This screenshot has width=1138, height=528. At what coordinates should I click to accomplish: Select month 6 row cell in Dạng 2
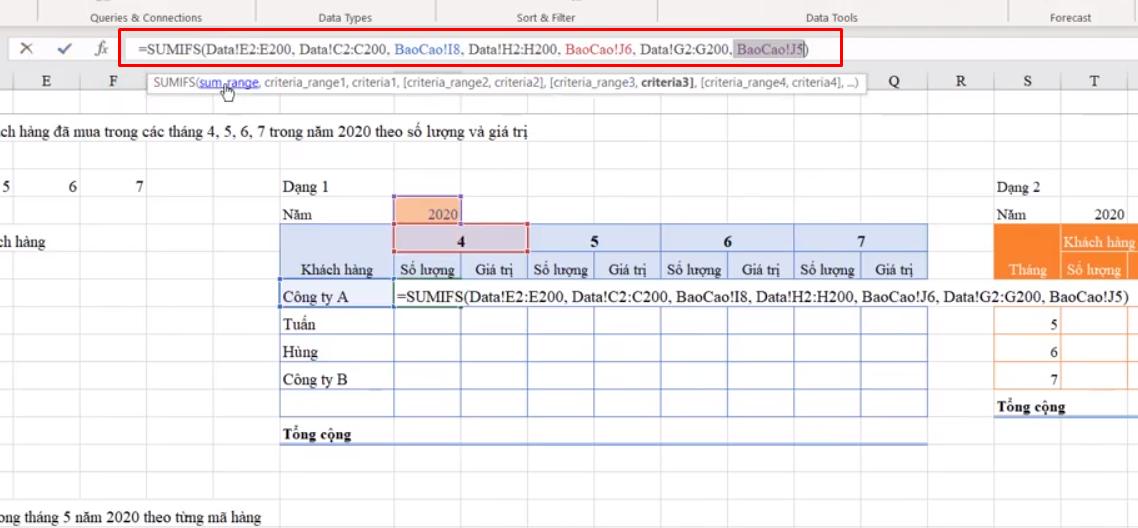click(x=1028, y=348)
